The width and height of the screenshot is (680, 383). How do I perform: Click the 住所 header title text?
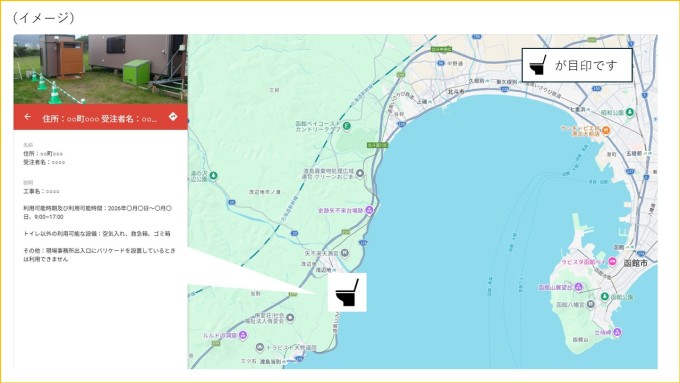tap(99, 118)
